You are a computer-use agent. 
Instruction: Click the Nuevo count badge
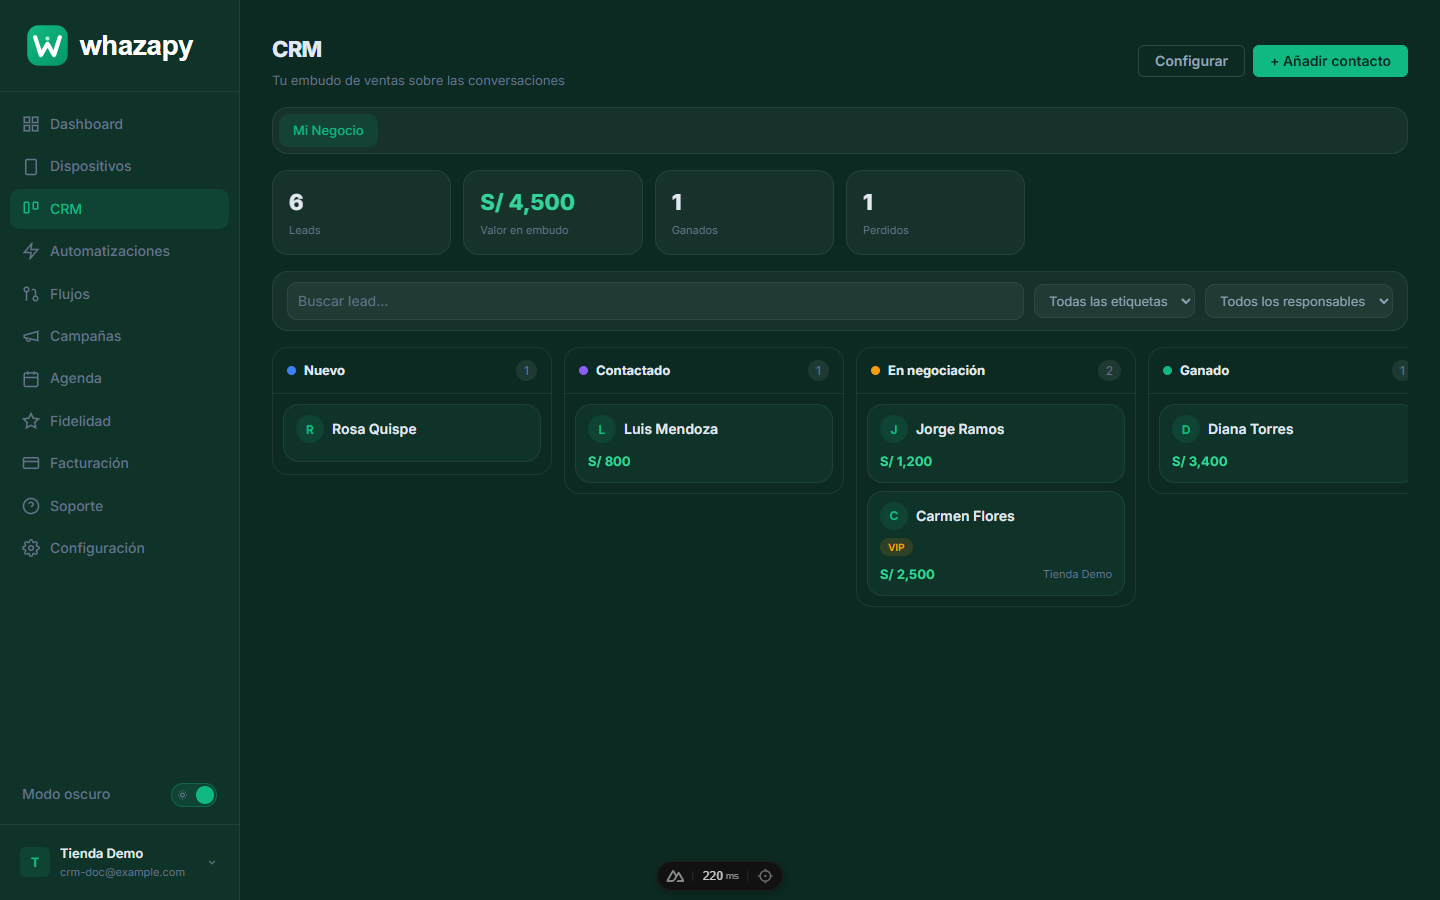click(x=526, y=370)
